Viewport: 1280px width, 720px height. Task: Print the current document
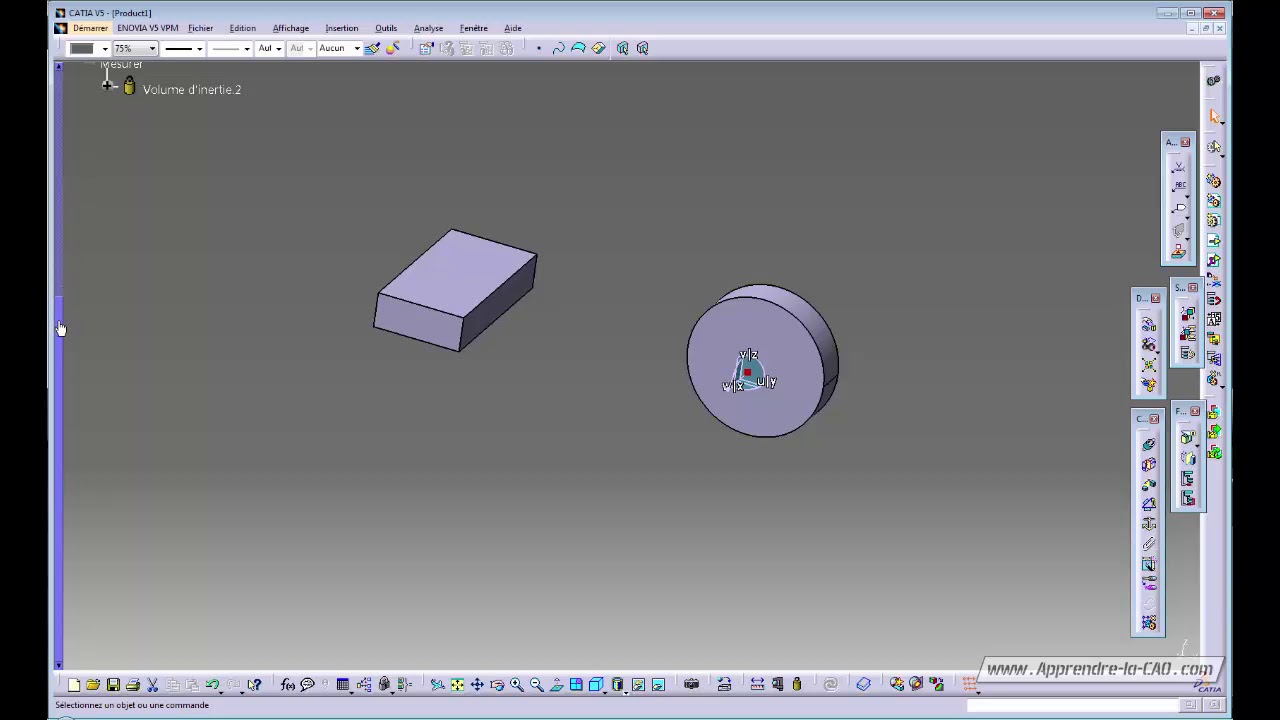(x=133, y=685)
